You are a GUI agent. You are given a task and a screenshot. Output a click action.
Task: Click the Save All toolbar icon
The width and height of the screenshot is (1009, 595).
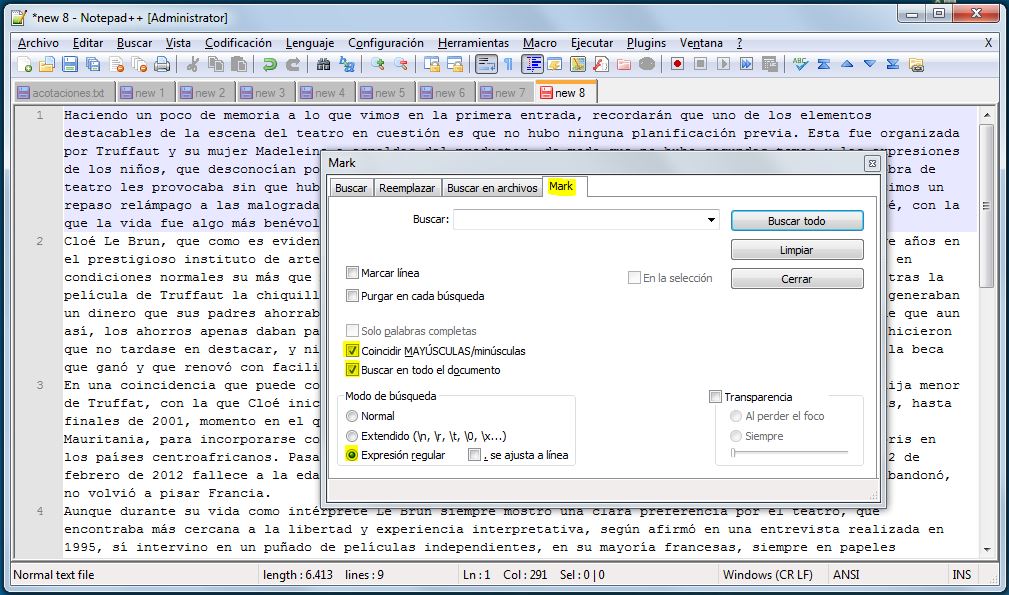tap(93, 64)
